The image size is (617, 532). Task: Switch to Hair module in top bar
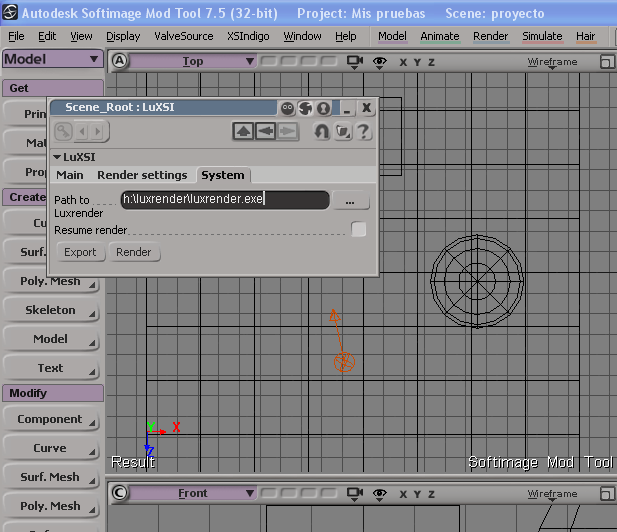pyautogui.click(x=586, y=36)
